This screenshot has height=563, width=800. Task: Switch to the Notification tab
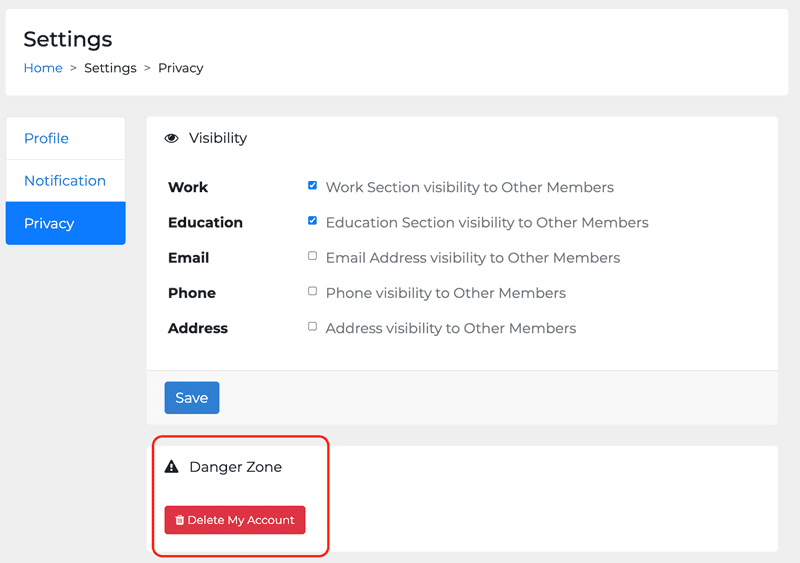(x=65, y=180)
